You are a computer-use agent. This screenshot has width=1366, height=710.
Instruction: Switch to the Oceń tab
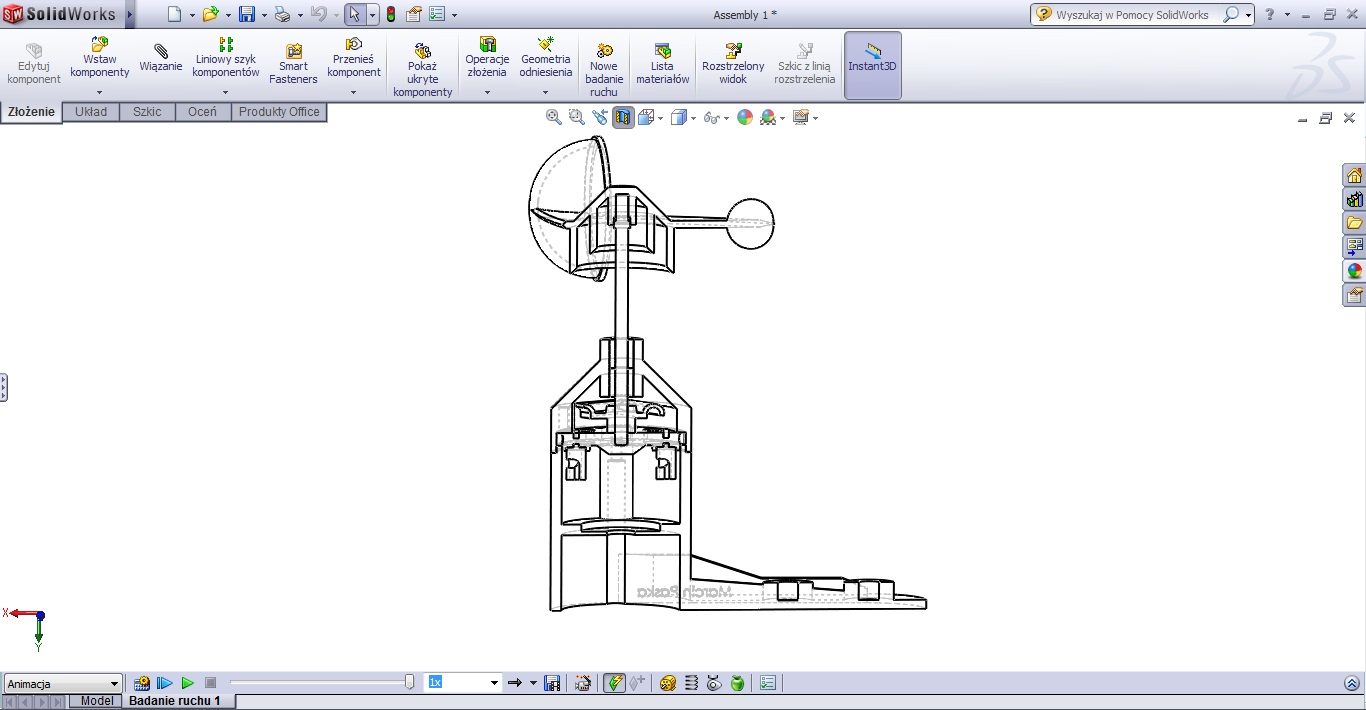[203, 112]
